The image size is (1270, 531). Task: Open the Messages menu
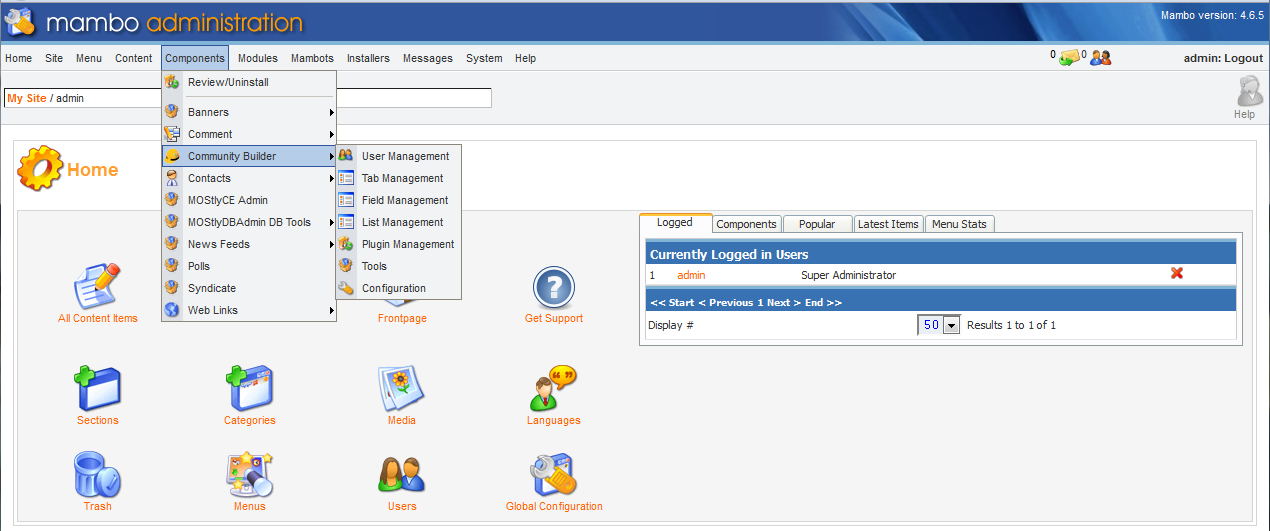click(x=428, y=58)
